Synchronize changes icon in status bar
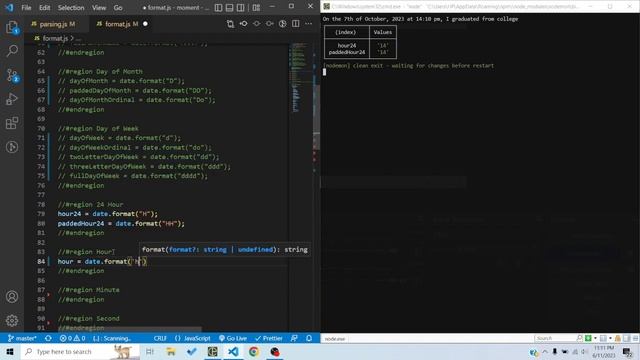The height and width of the screenshot is (360, 640). (48, 338)
